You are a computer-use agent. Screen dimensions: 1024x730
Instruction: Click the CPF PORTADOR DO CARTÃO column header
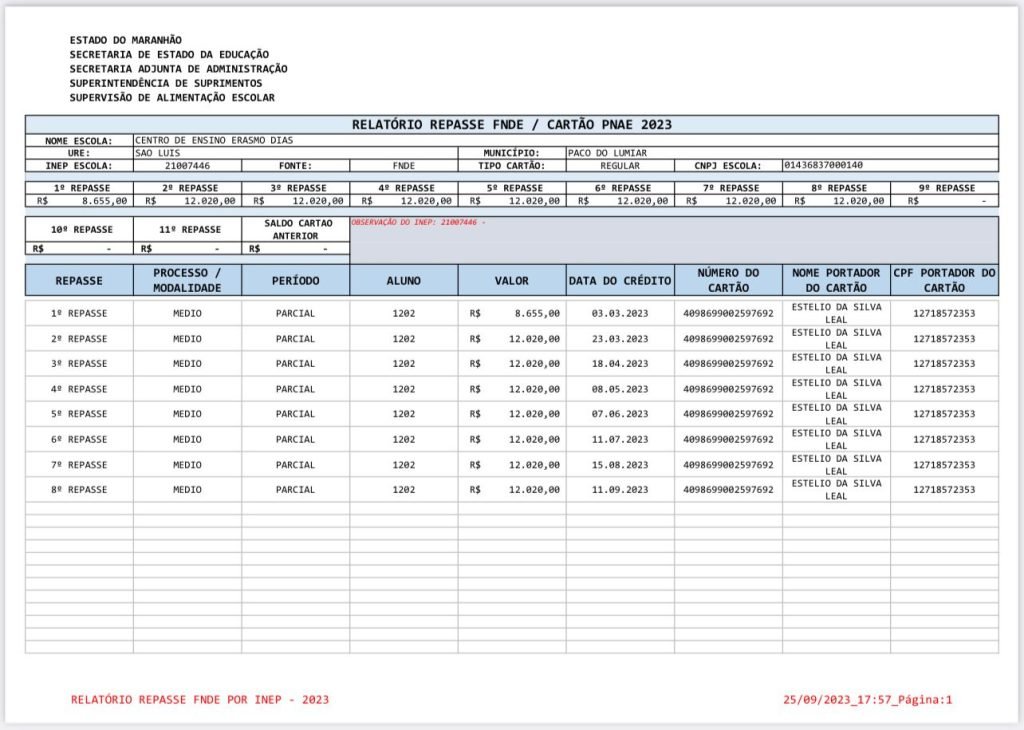[x=944, y=280]
